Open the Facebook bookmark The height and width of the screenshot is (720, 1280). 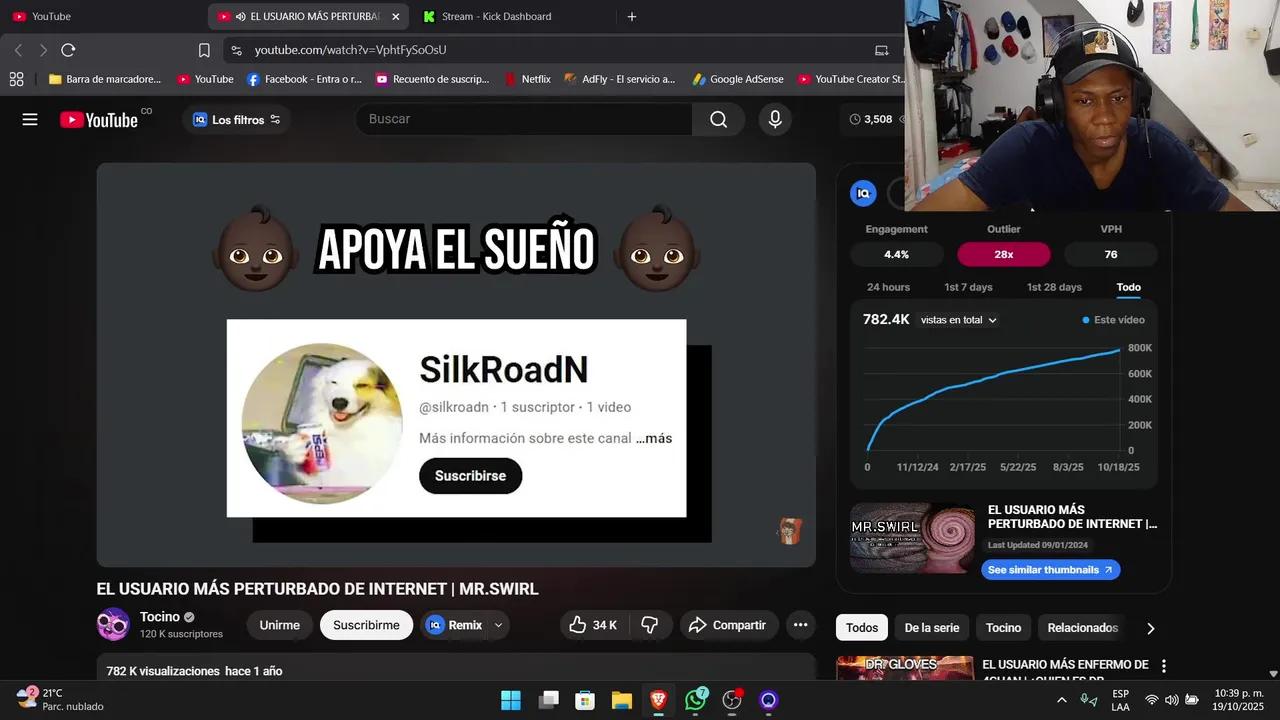304,79
